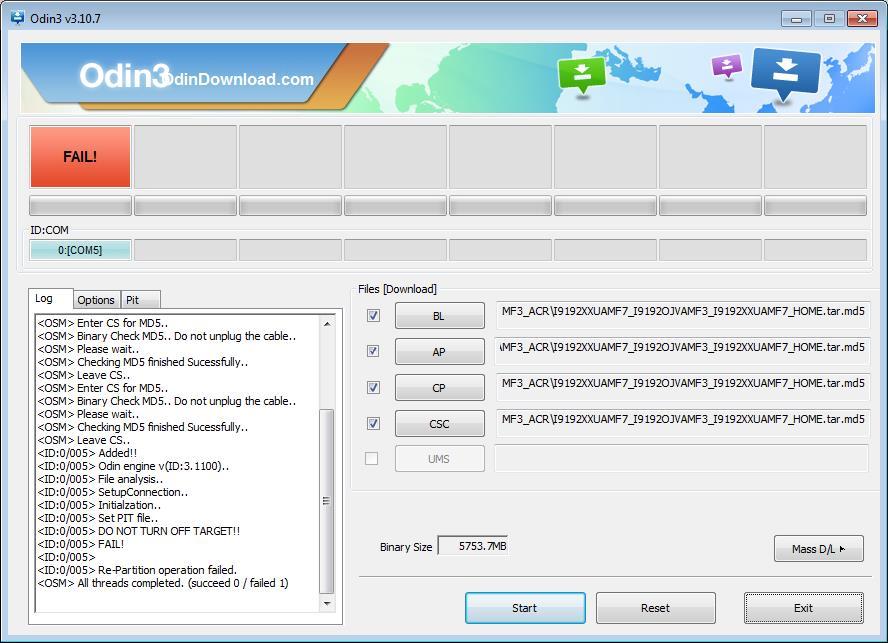888x643 pixels.
Task: Uncheck the BL firmware checkbox
Action: click(373, 315)
